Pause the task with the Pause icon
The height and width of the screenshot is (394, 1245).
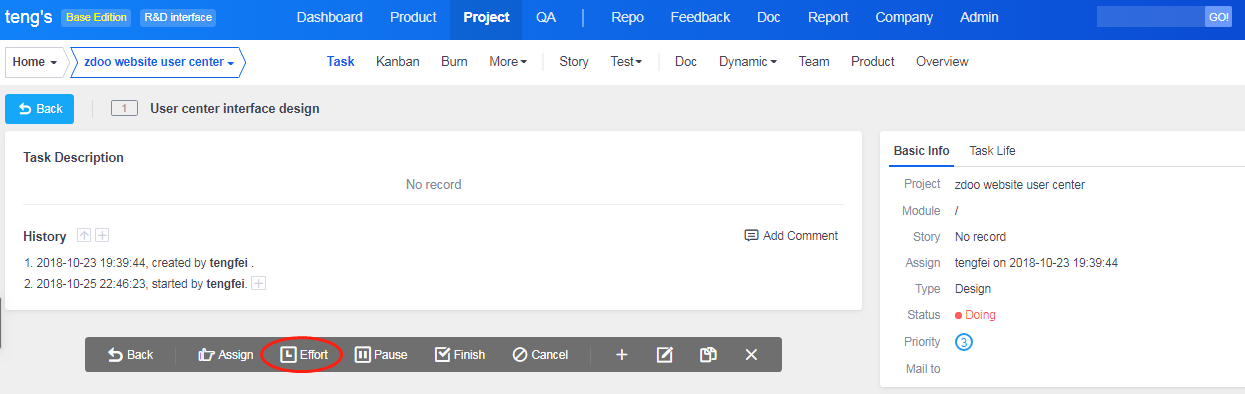coord(363,355)
